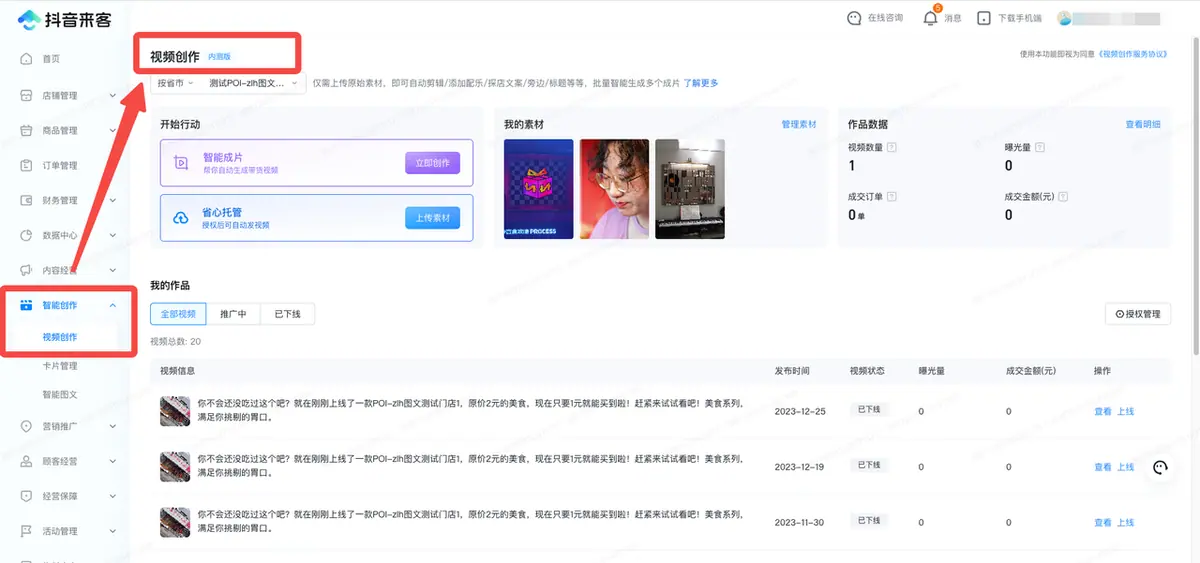1200x563 pixels.
Task: Click 查看 for the 2023-12-19 video
Action: point(1102,467)
